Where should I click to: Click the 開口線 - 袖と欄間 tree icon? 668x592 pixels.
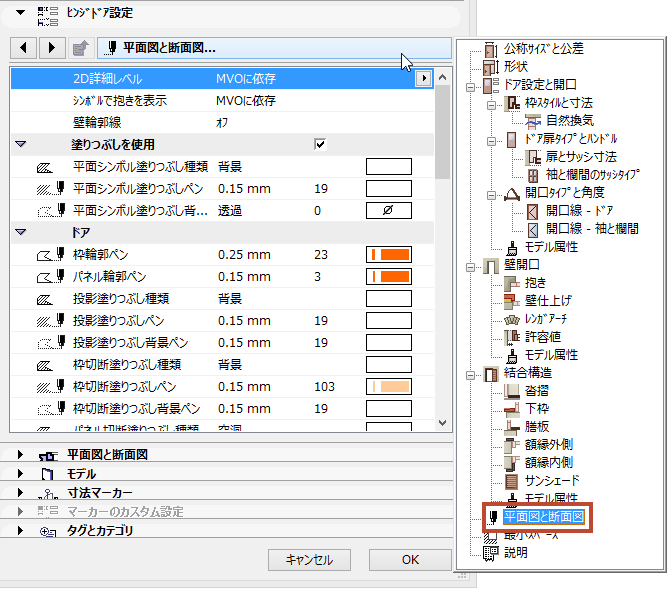click(533, 230)
